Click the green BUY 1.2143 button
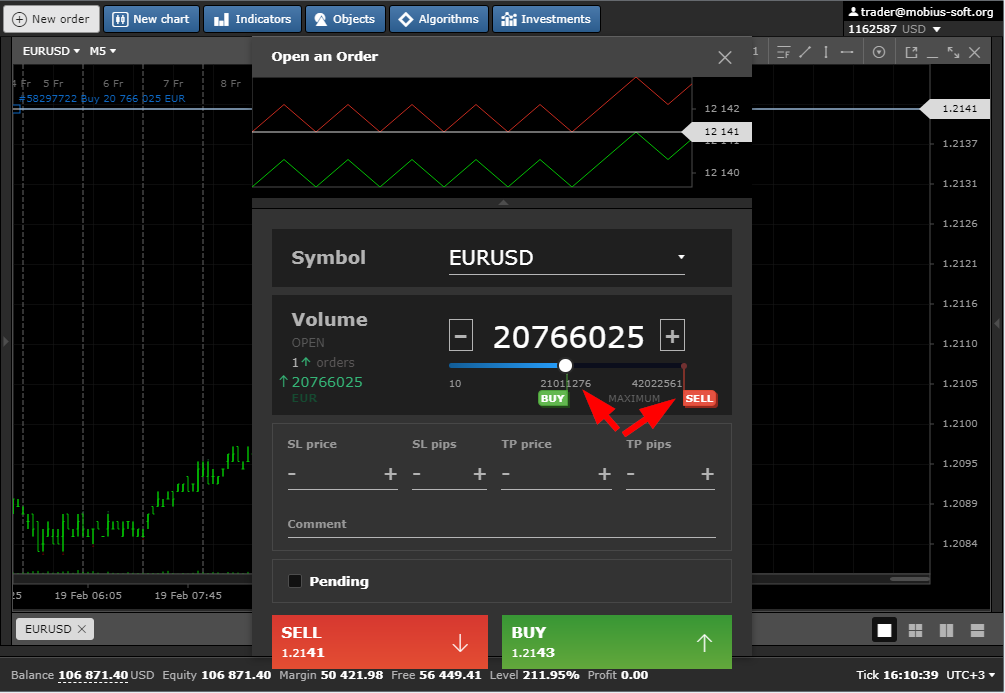 [617, 642]
